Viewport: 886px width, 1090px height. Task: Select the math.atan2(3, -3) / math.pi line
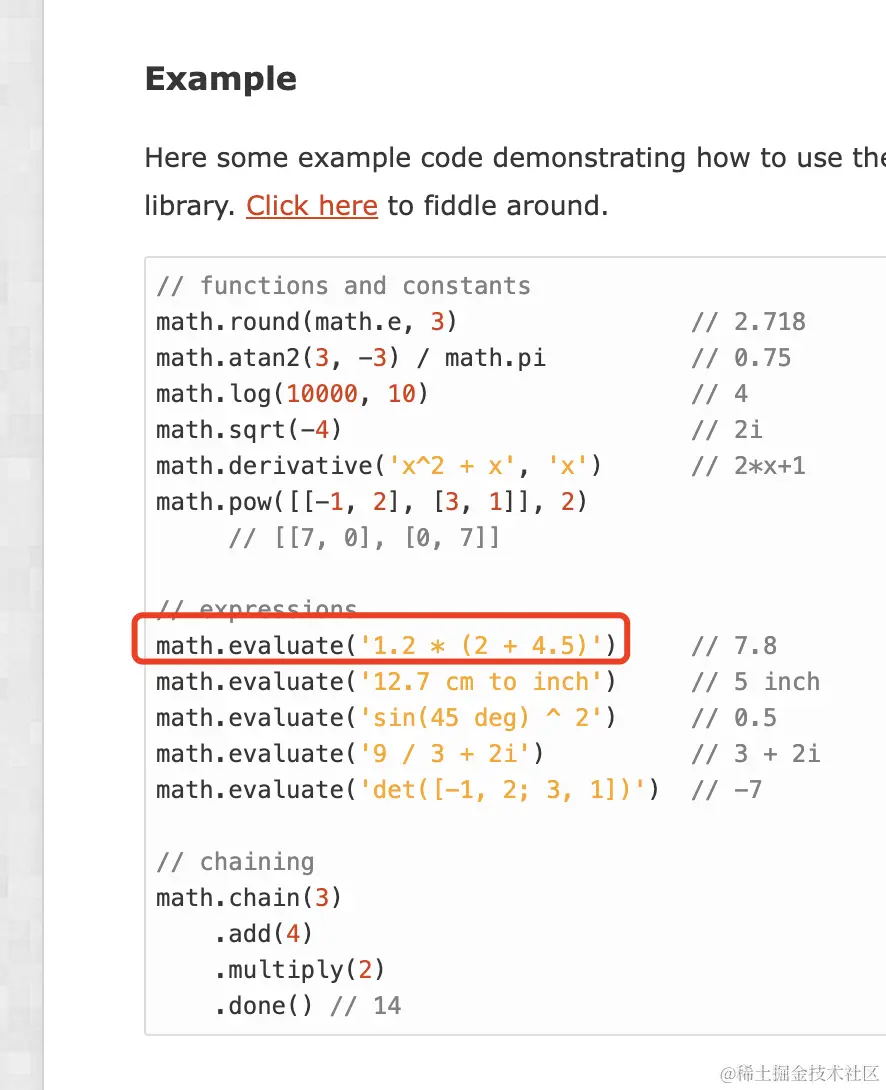[x=351, y=358]
